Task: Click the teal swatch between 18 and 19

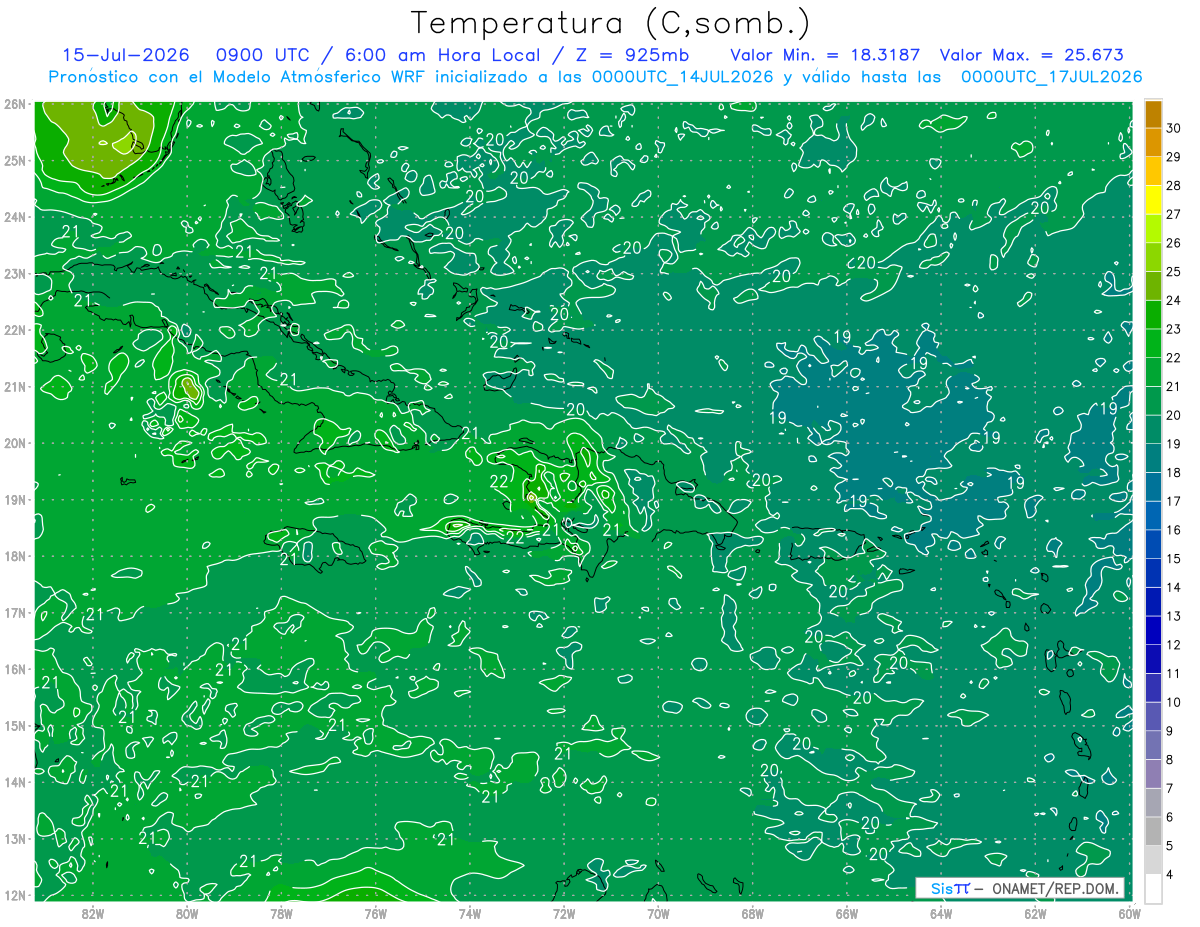Action: 1153,458
